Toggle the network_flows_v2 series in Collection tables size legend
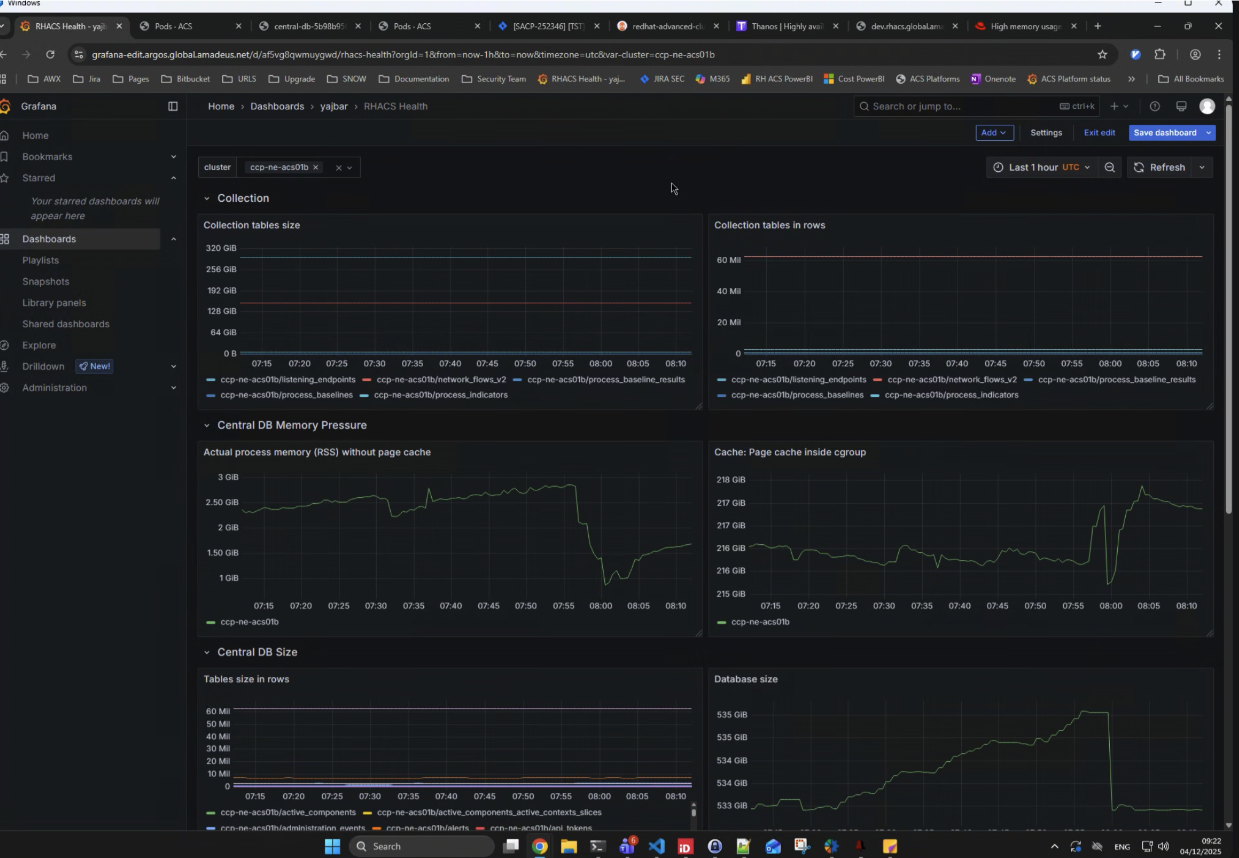The width and height of the screenshot is (1239, 858). point(441,380)
